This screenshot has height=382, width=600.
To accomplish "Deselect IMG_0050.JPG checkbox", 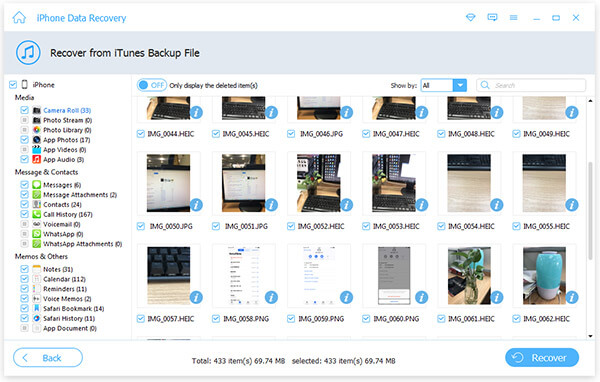I will point(141,226).
